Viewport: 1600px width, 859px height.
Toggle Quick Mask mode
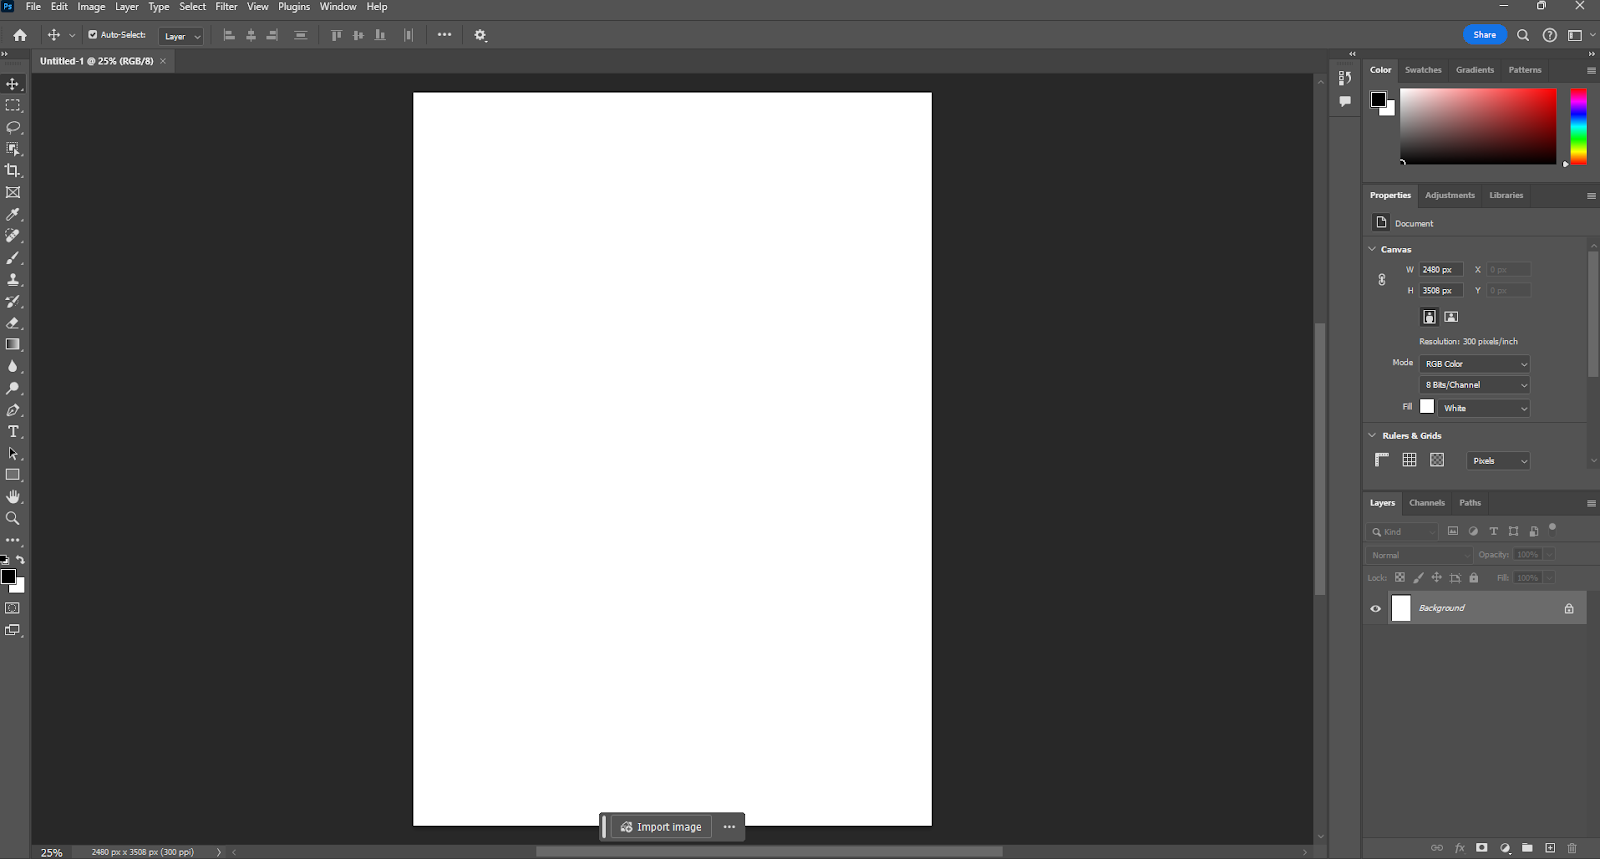point(13,608)
